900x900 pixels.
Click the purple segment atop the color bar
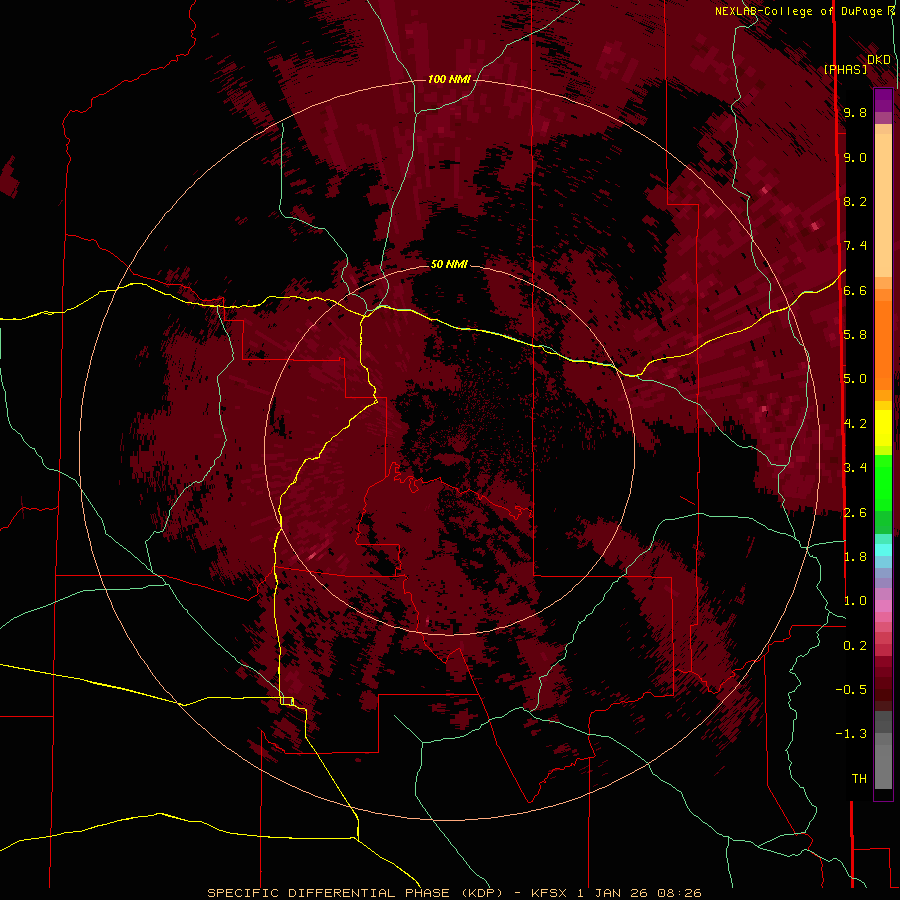pos(883,100)
